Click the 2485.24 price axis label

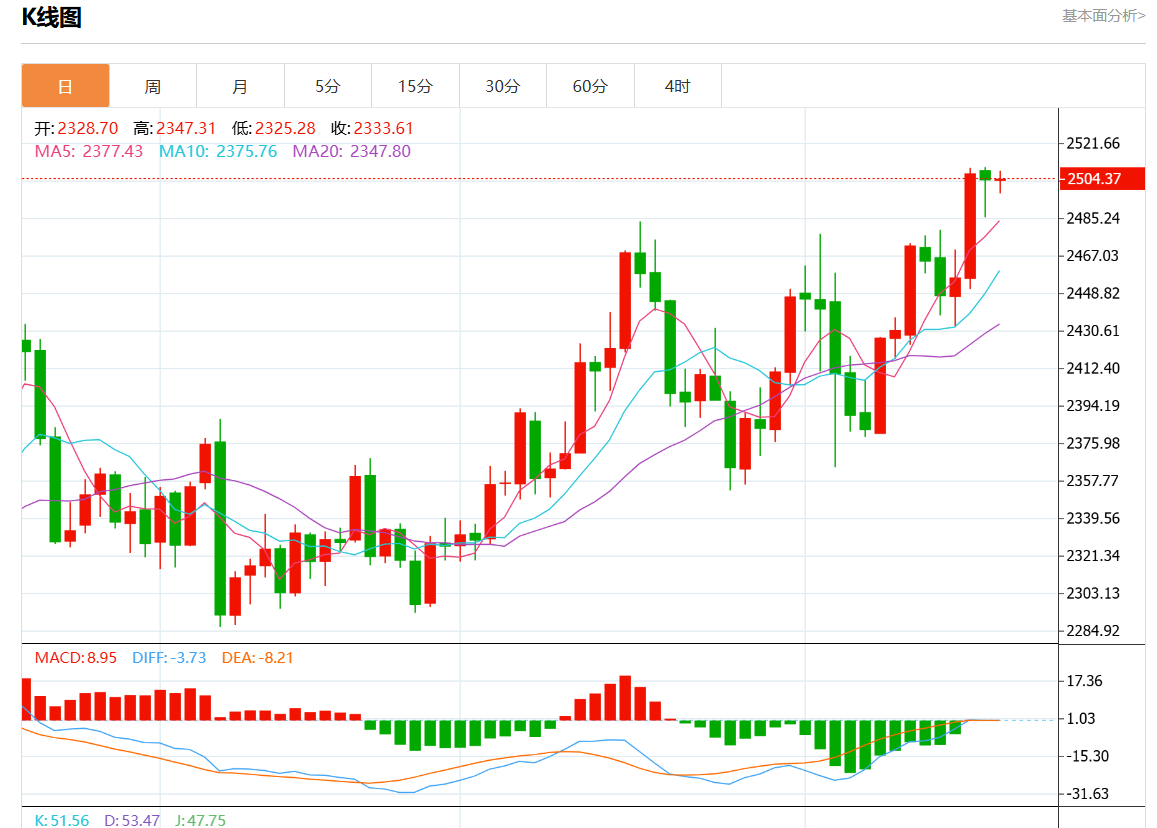[x=1093, y=218]
